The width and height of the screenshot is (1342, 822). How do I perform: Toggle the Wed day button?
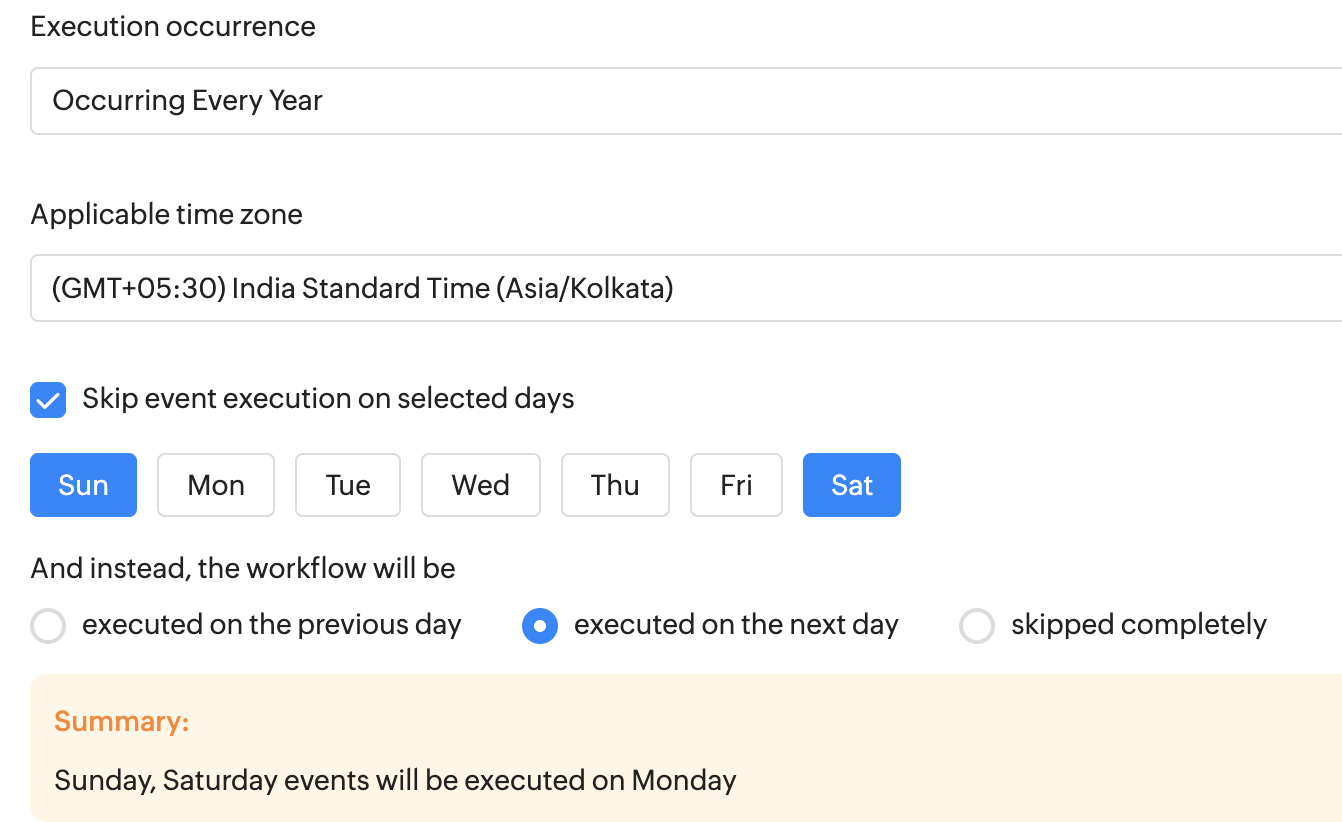click(x=481, y=485)
